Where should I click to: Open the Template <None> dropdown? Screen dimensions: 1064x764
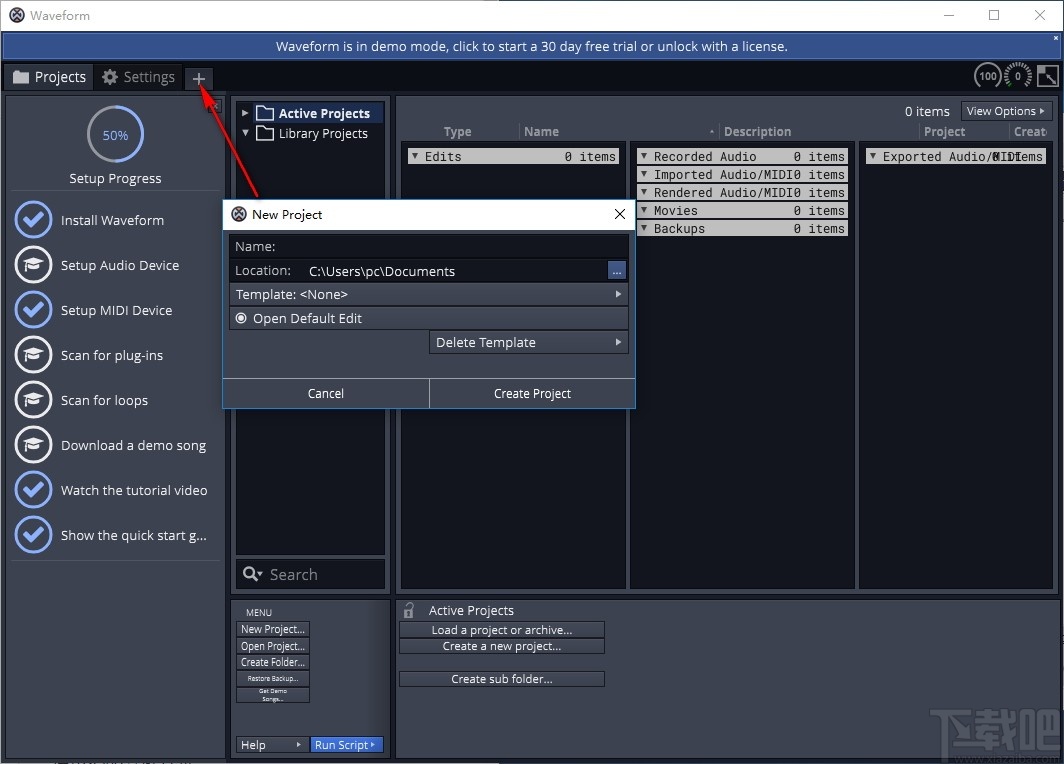click(429, 294)
